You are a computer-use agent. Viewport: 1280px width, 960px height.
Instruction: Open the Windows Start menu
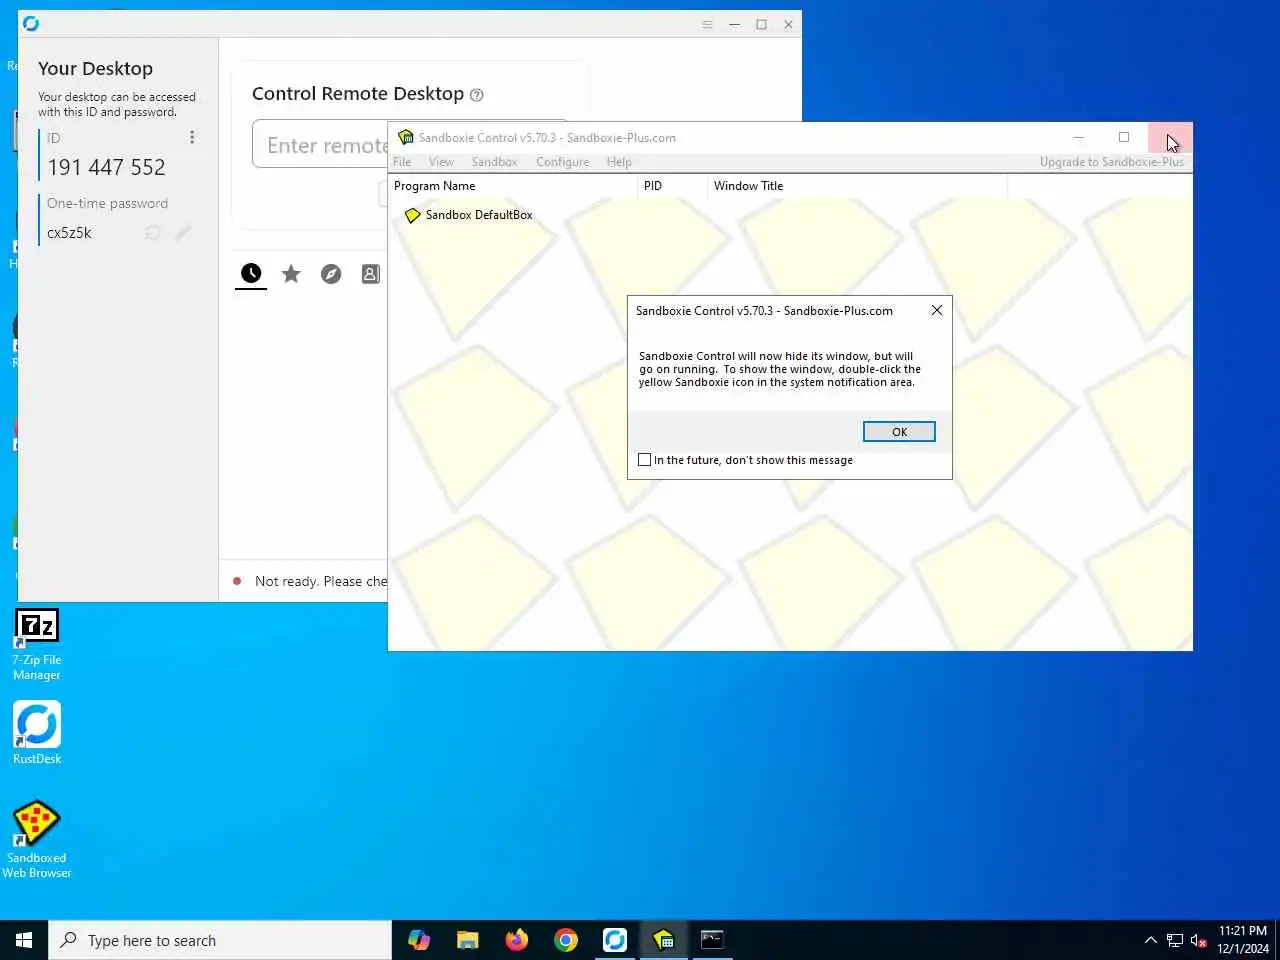[x=24, y=940]
